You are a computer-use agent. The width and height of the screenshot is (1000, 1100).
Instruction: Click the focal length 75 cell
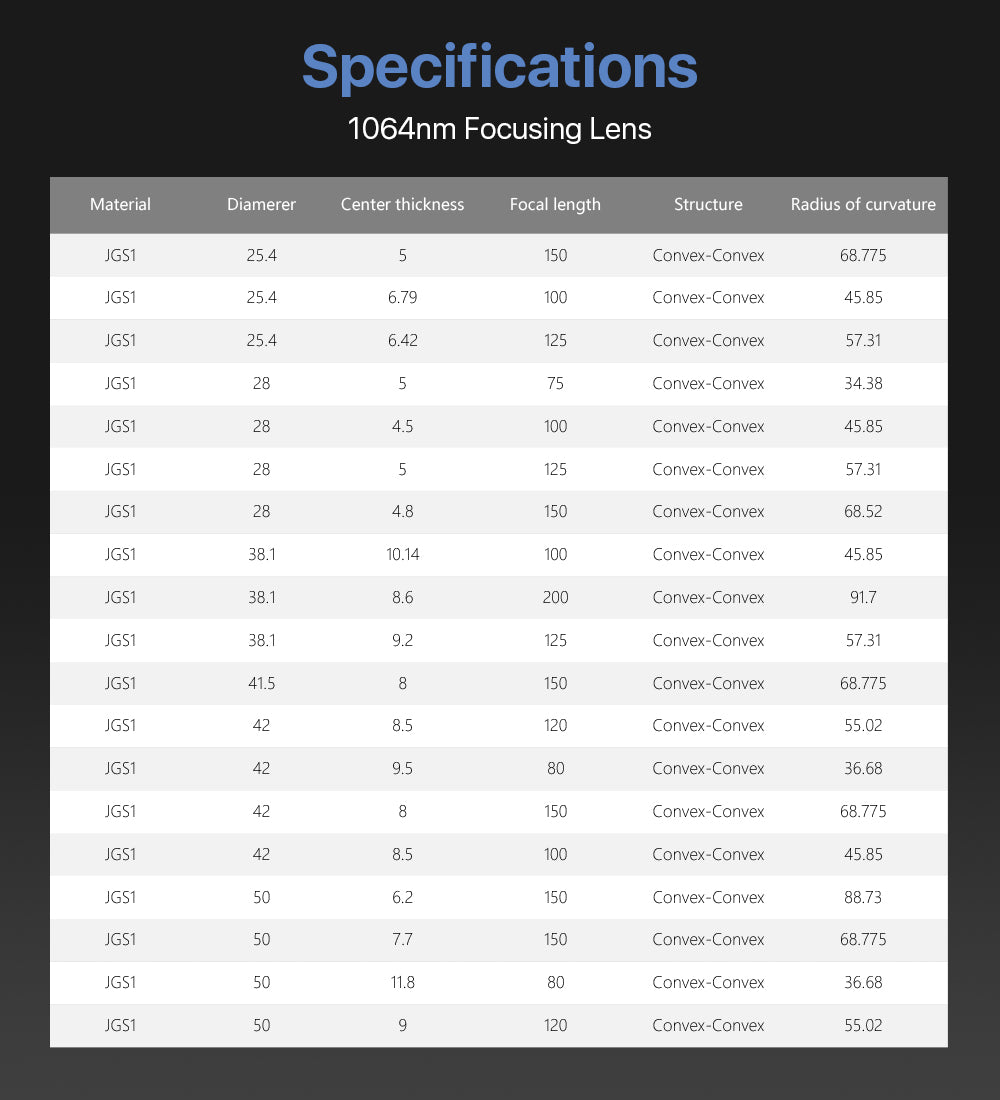click(x=555, y=384)
